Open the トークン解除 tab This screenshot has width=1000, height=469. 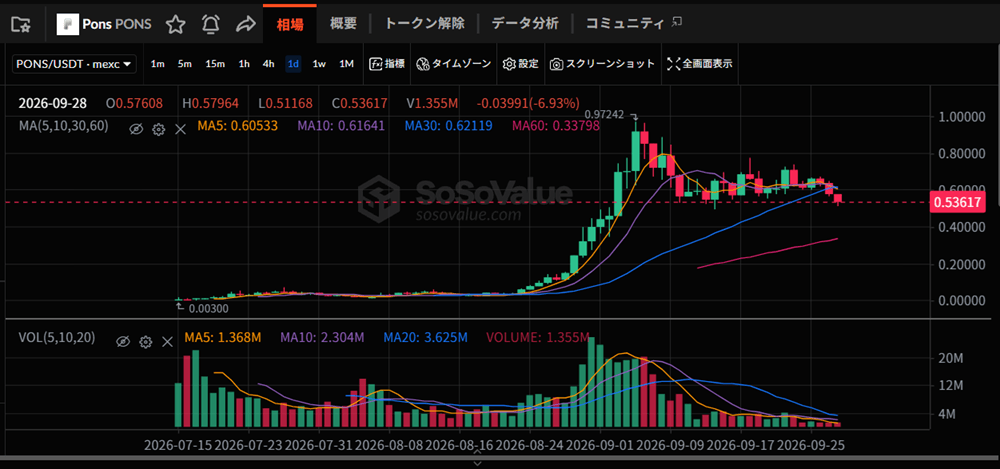click(x=424, y=24)
